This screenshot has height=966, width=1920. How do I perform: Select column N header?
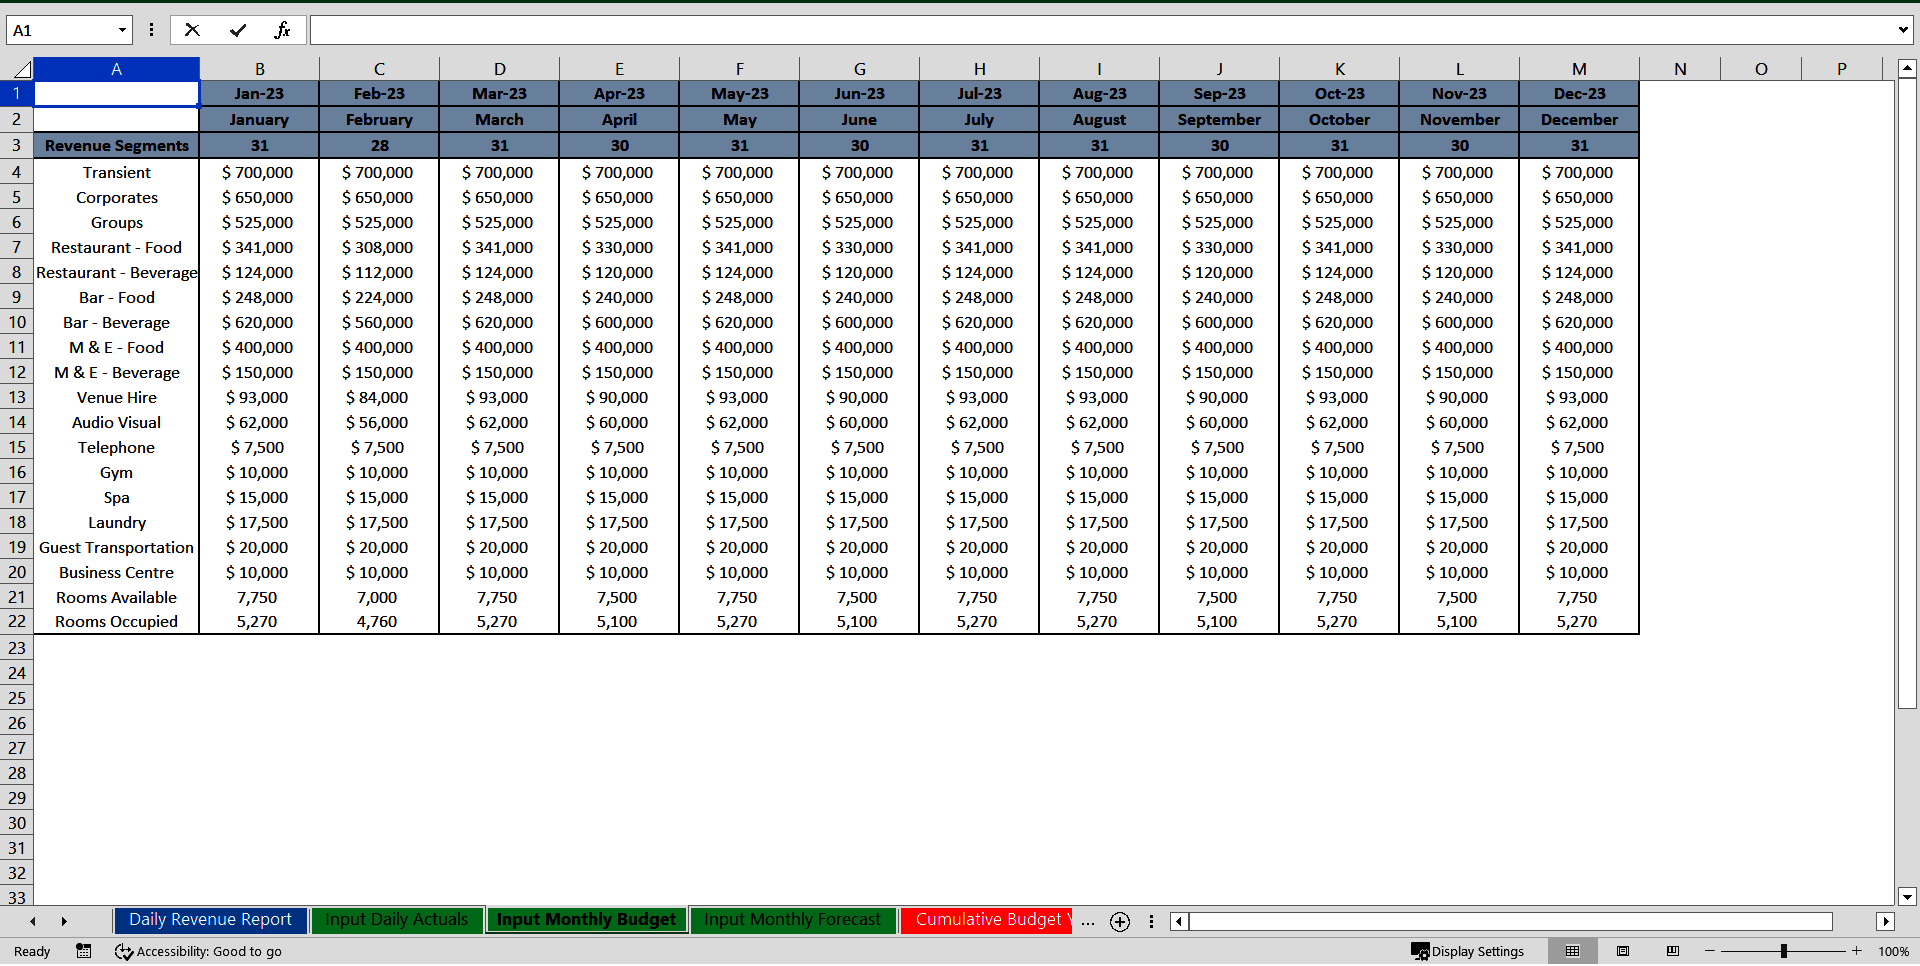click(x=1680, y=69)
